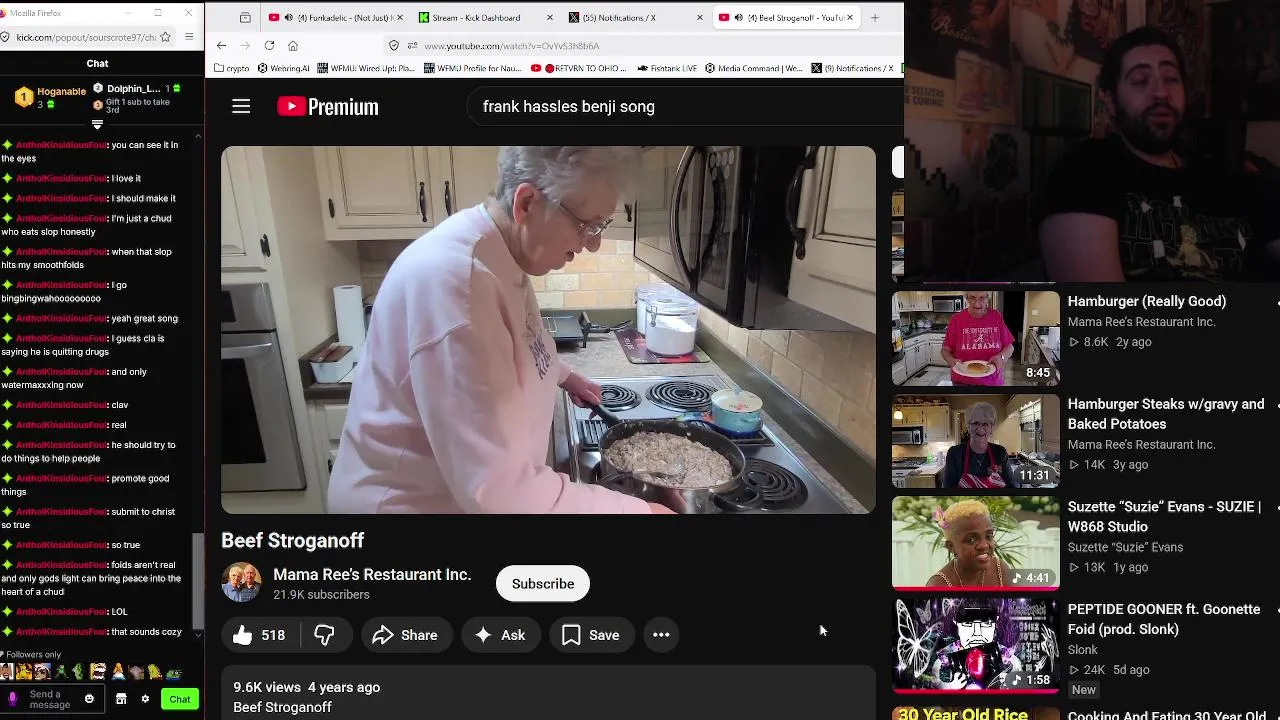Click AnthoIKinsidiousFool username on 'LOL' message
Viewport: 1280px width, 720px height.
coord(61,612)
